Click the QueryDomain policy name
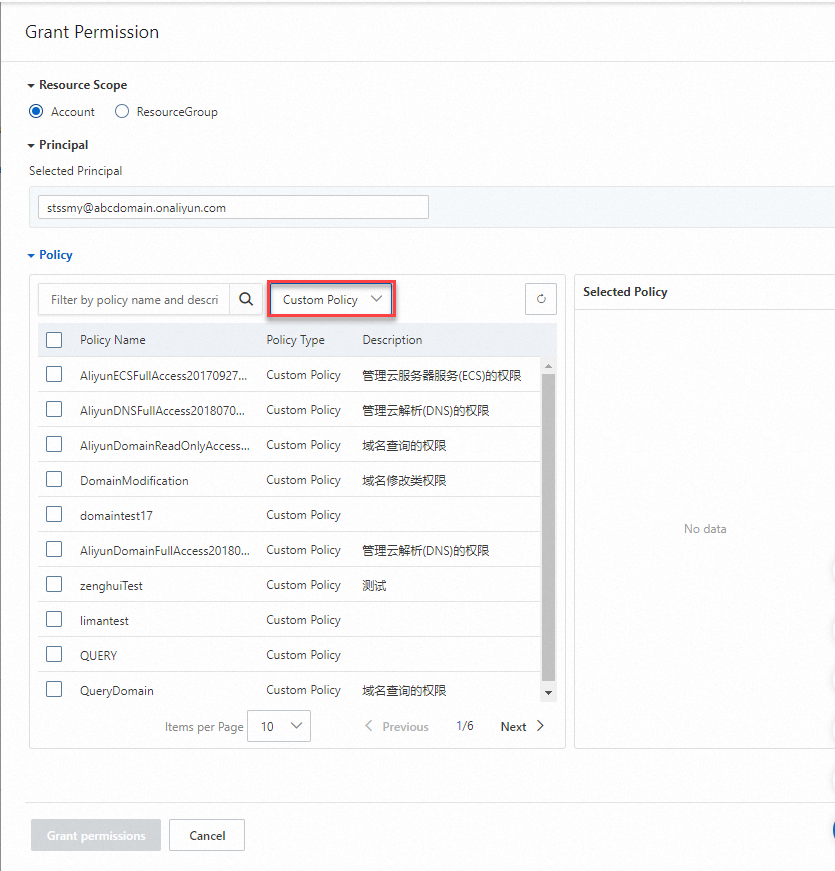The image size is (835, 871). pyautogui.click(x=117, y=691)
